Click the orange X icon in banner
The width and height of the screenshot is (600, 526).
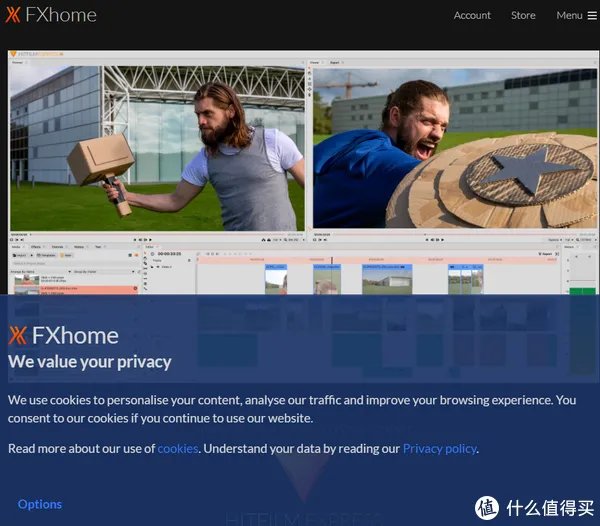(17, 335)
